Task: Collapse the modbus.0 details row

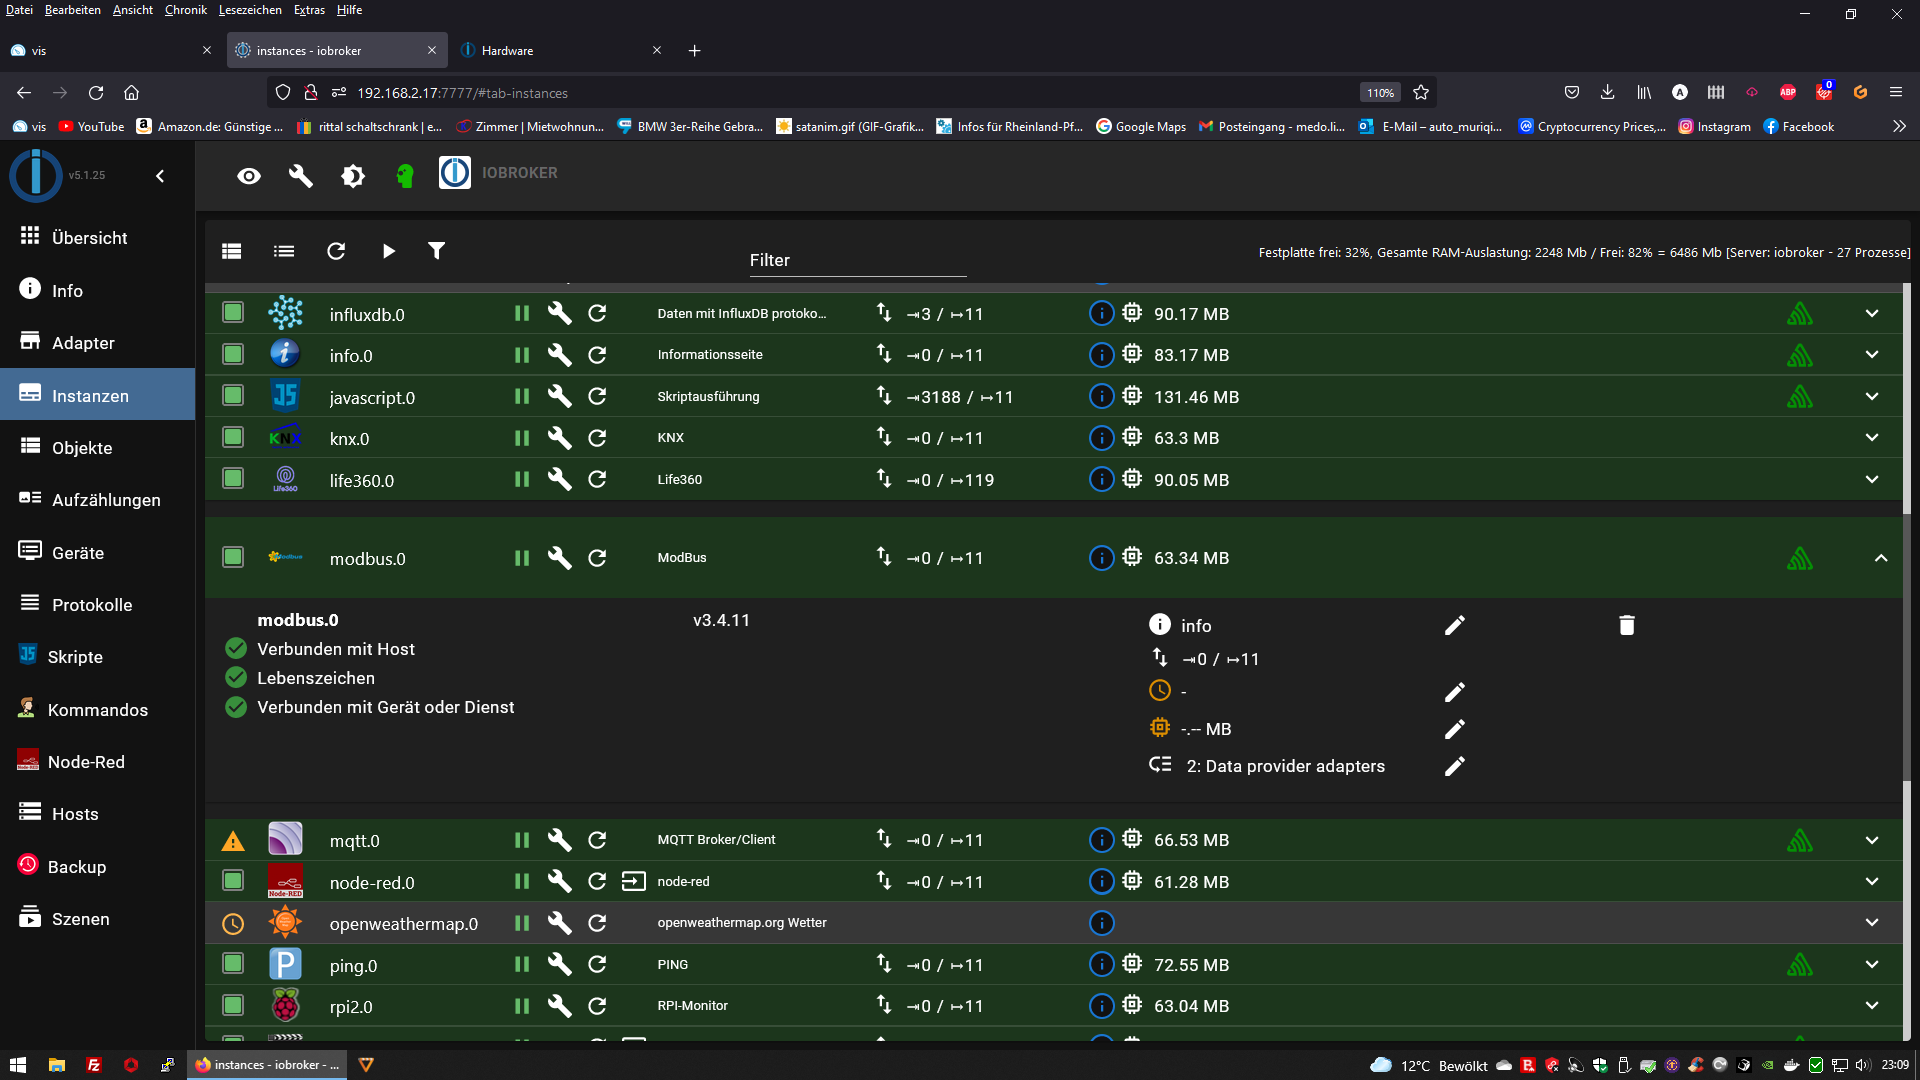Action: click(1880, 558)
